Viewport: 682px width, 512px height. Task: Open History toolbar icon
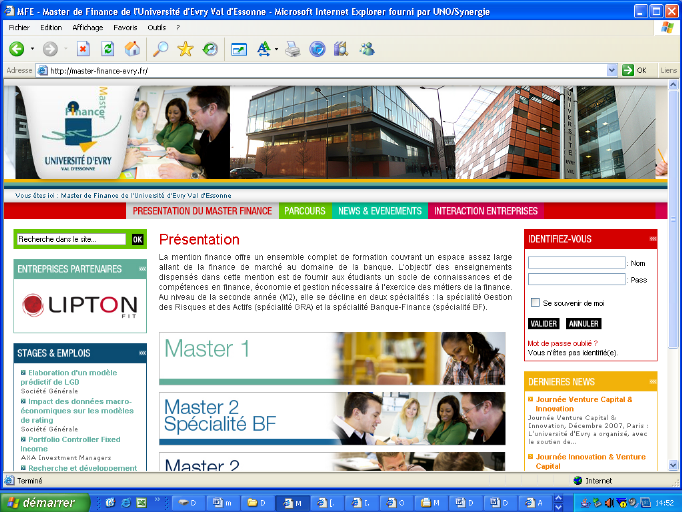click(210, 49)
